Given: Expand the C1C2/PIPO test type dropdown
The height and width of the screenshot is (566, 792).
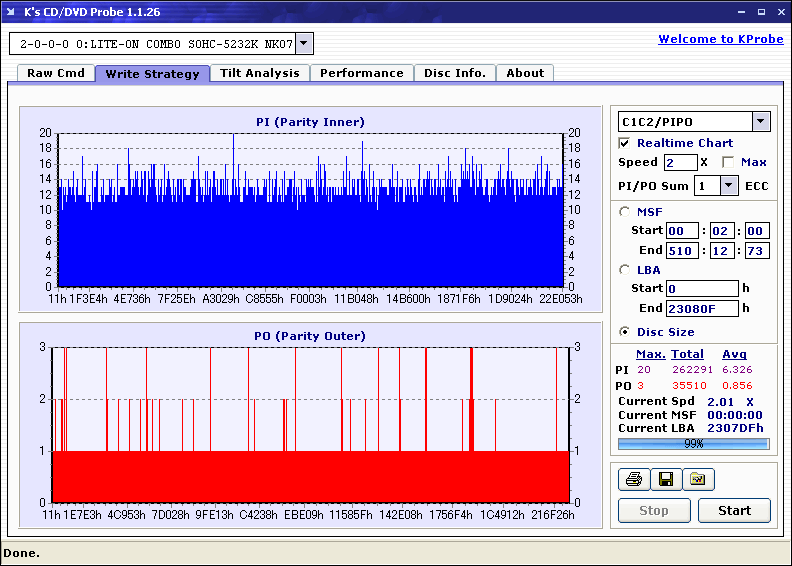Looking at the screenshot, I should tap(761, 121).
